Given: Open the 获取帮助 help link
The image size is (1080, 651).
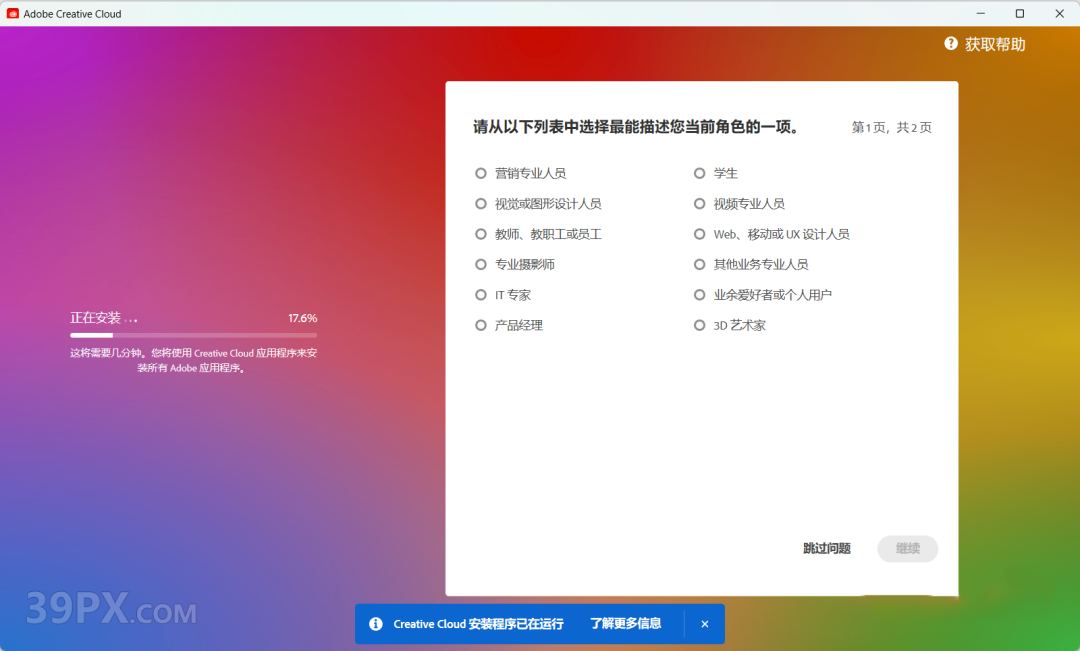Looking at the screenshot, I should 995,44.
